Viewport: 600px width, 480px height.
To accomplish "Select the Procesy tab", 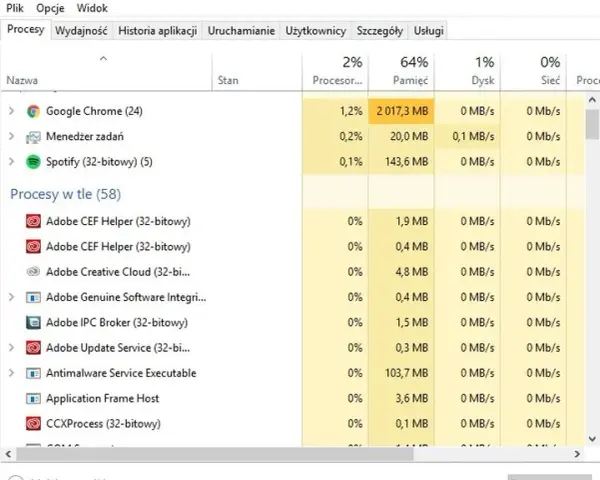I will (26, 29).
